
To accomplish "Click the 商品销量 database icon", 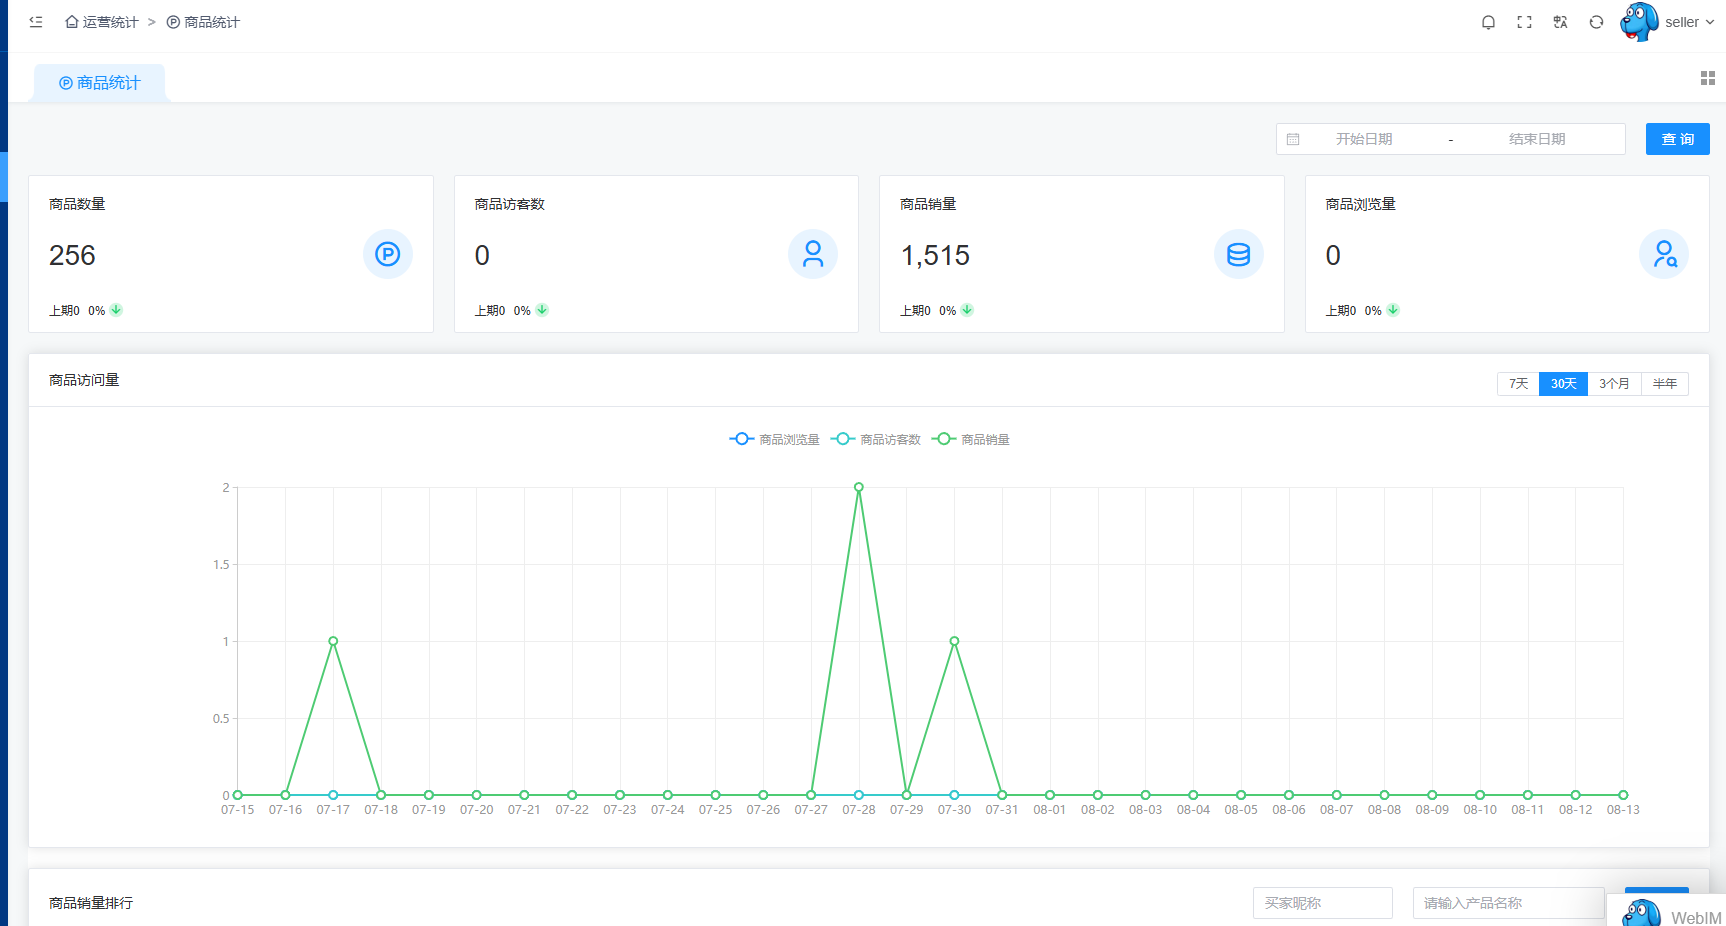I will click(x=1238, y=255).
